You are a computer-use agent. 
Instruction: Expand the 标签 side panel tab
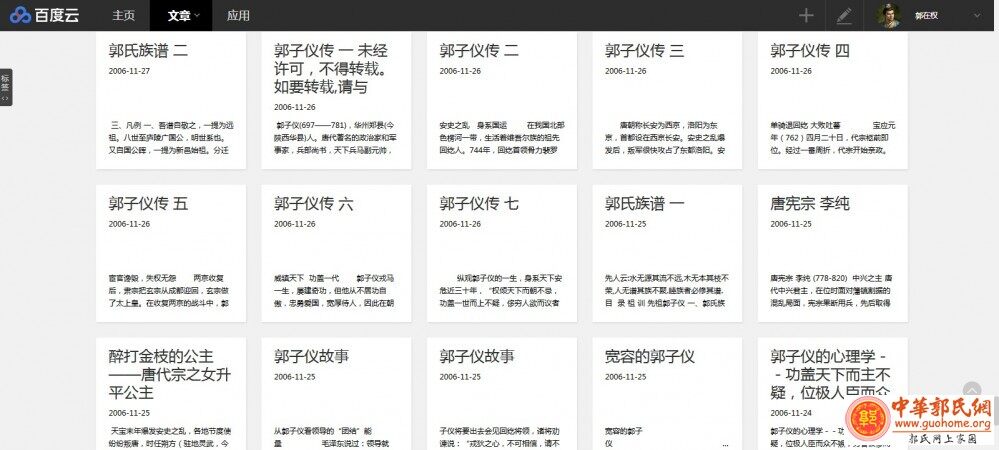[x=5, y=87]
